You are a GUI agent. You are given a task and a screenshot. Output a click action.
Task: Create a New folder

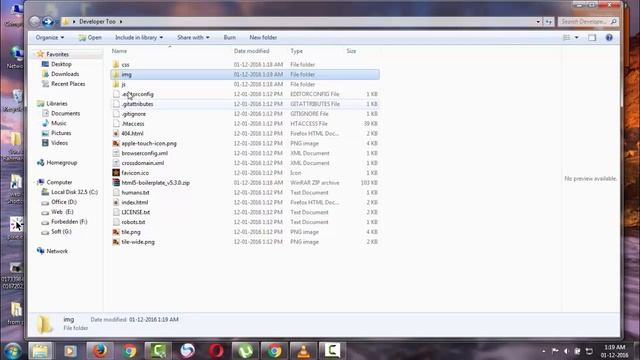click(263, 38)
